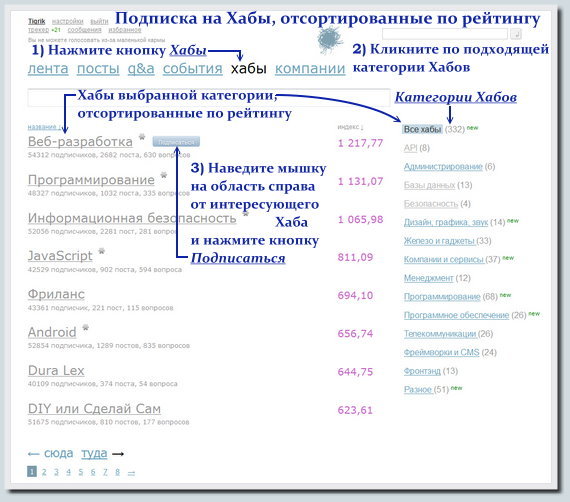Select the Базы данных category
570x502 pixels.
tap(429, 185)
